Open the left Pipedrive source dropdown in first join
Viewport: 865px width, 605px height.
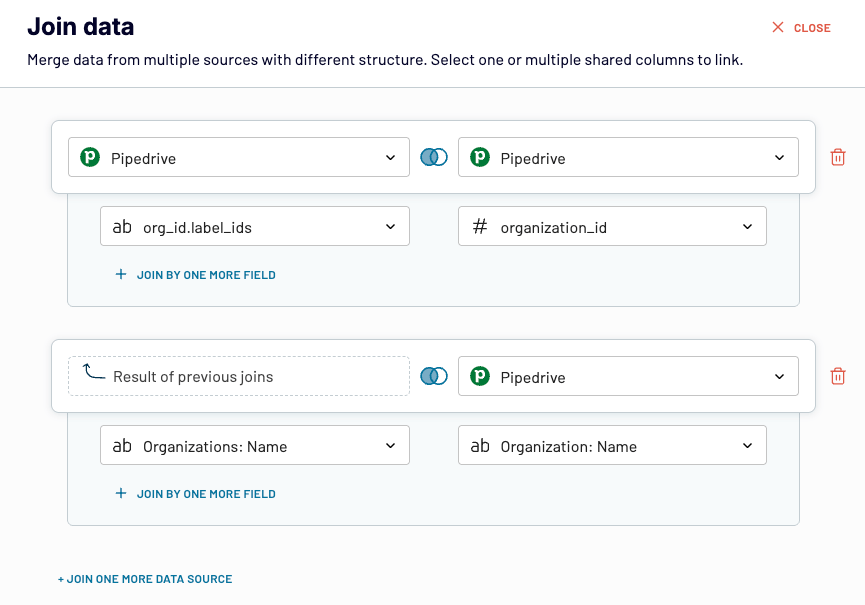(x=239, y=157)
